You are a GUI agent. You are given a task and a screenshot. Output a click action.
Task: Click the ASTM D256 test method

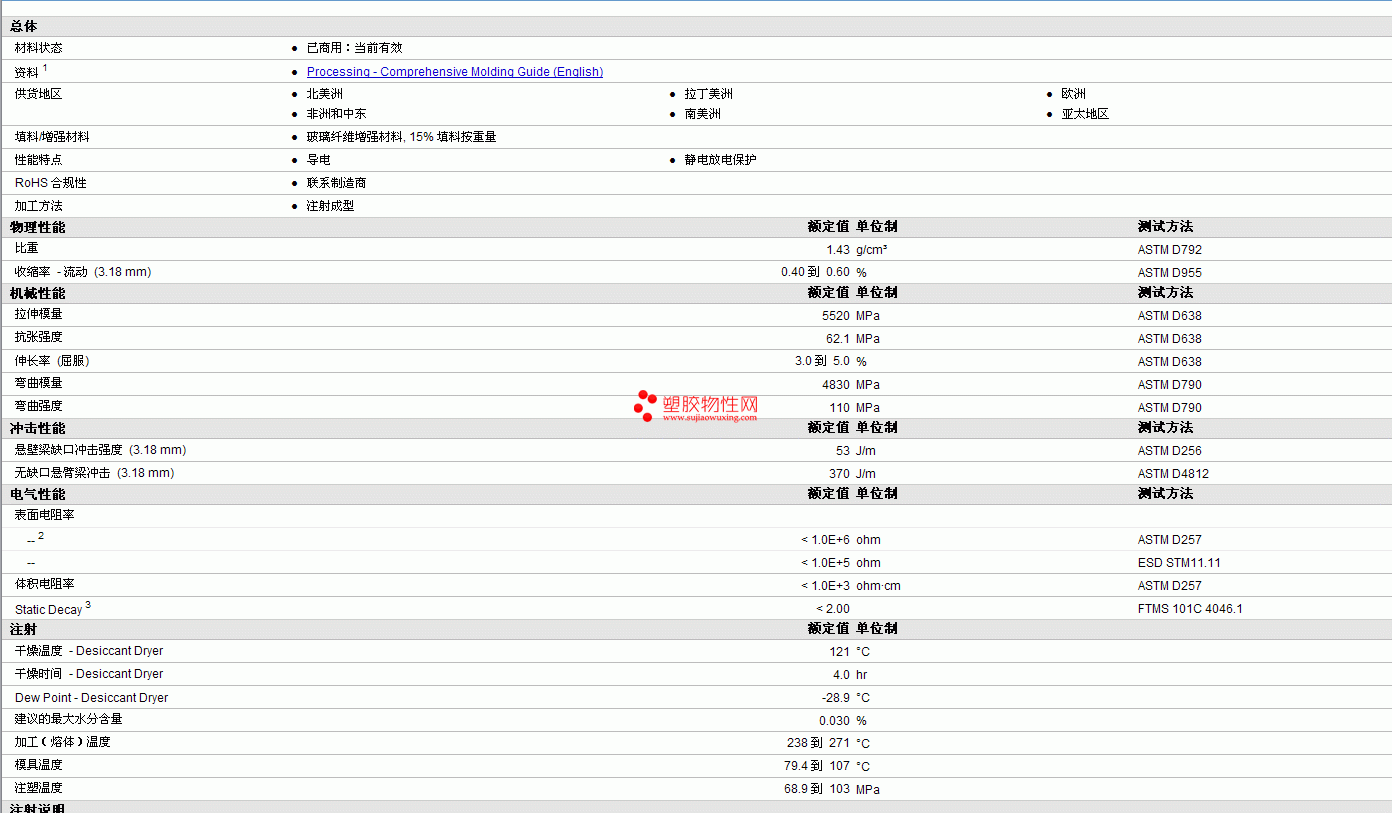1170,451
